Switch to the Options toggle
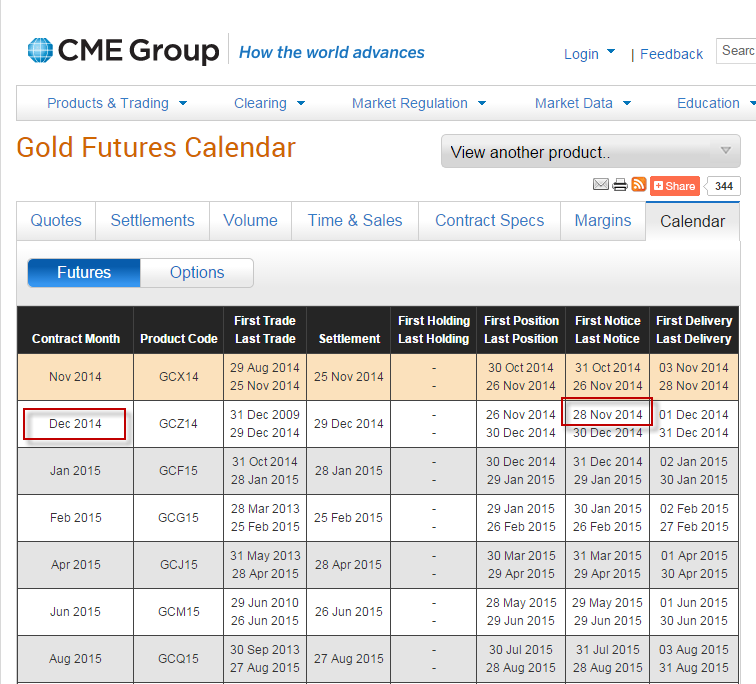The image size is (756, 684). 197,273
